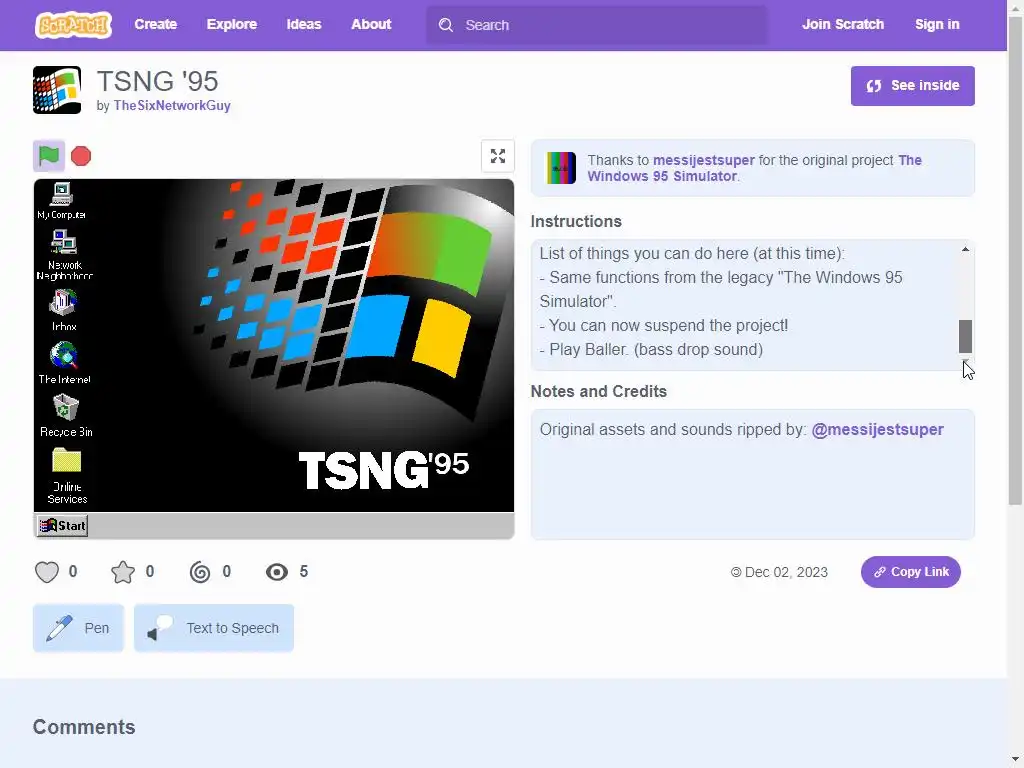Viewport: 1024px width, 768px height.
Task: Click the TSNG '95 project title
Action: point(157,82)
